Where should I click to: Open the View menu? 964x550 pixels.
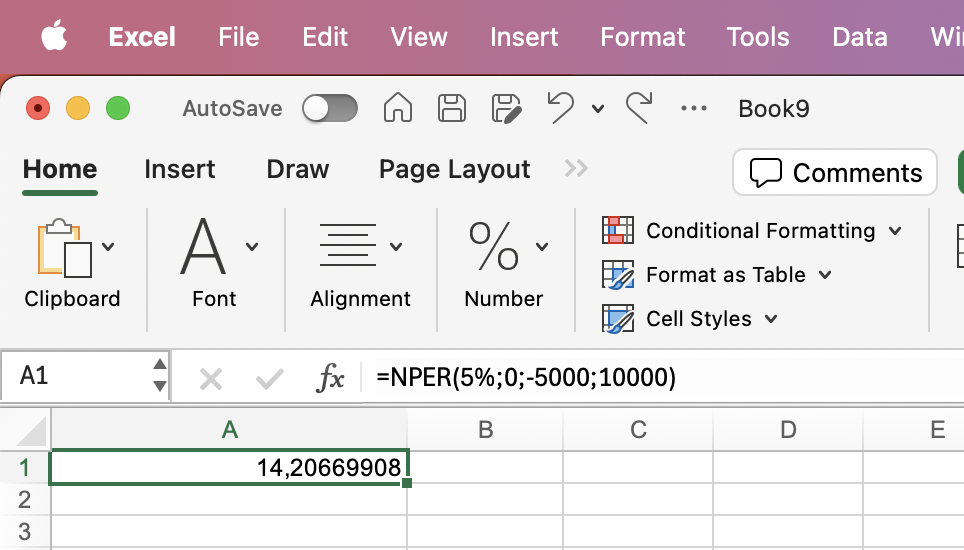pos(419,37)
